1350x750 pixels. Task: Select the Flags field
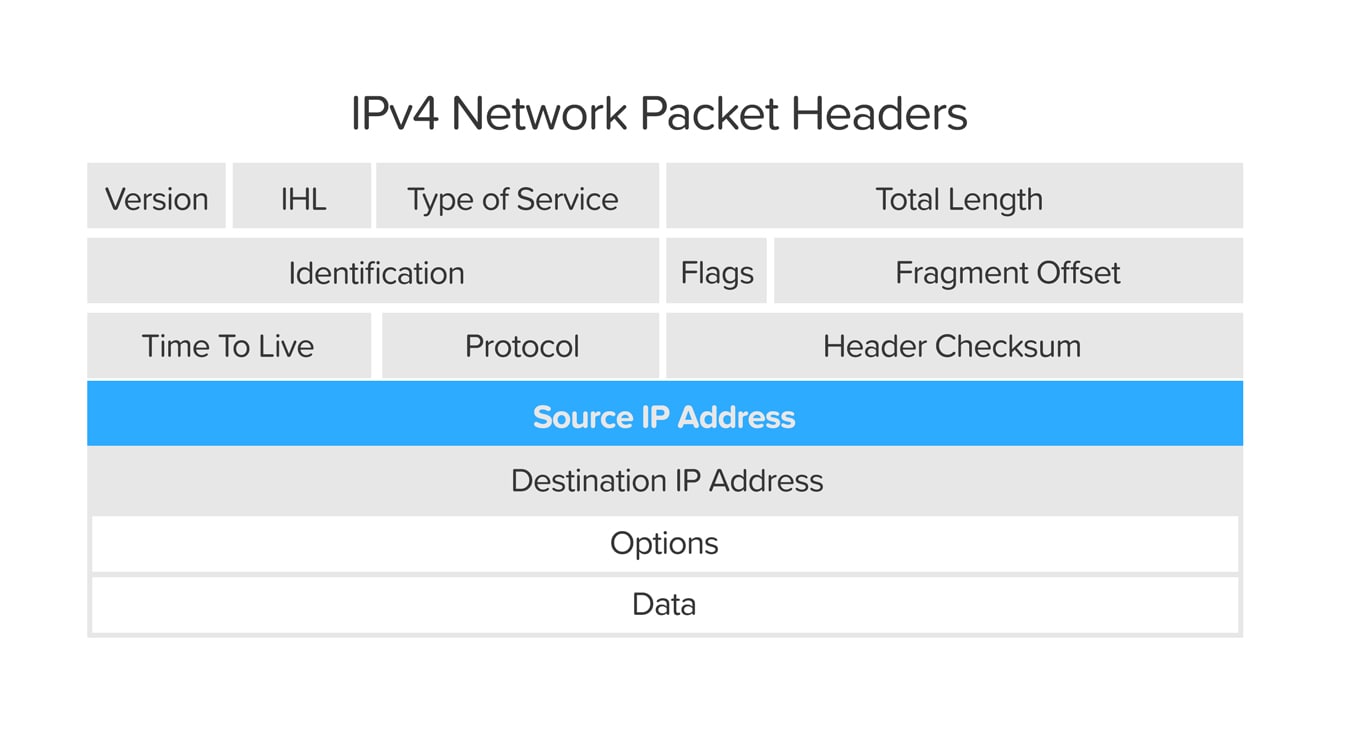pyautogui.click(x=717, y=272)
